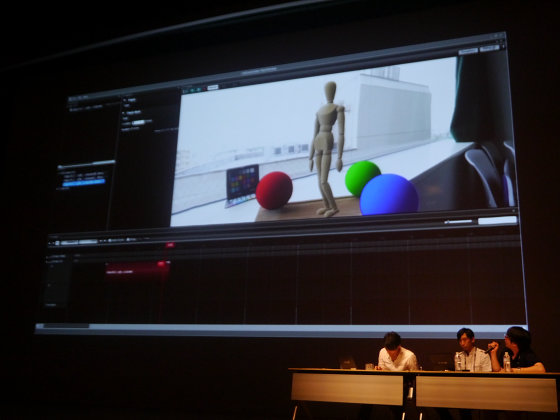Click the red playhead marker on the timeline ruler

[x=170, y=245]
